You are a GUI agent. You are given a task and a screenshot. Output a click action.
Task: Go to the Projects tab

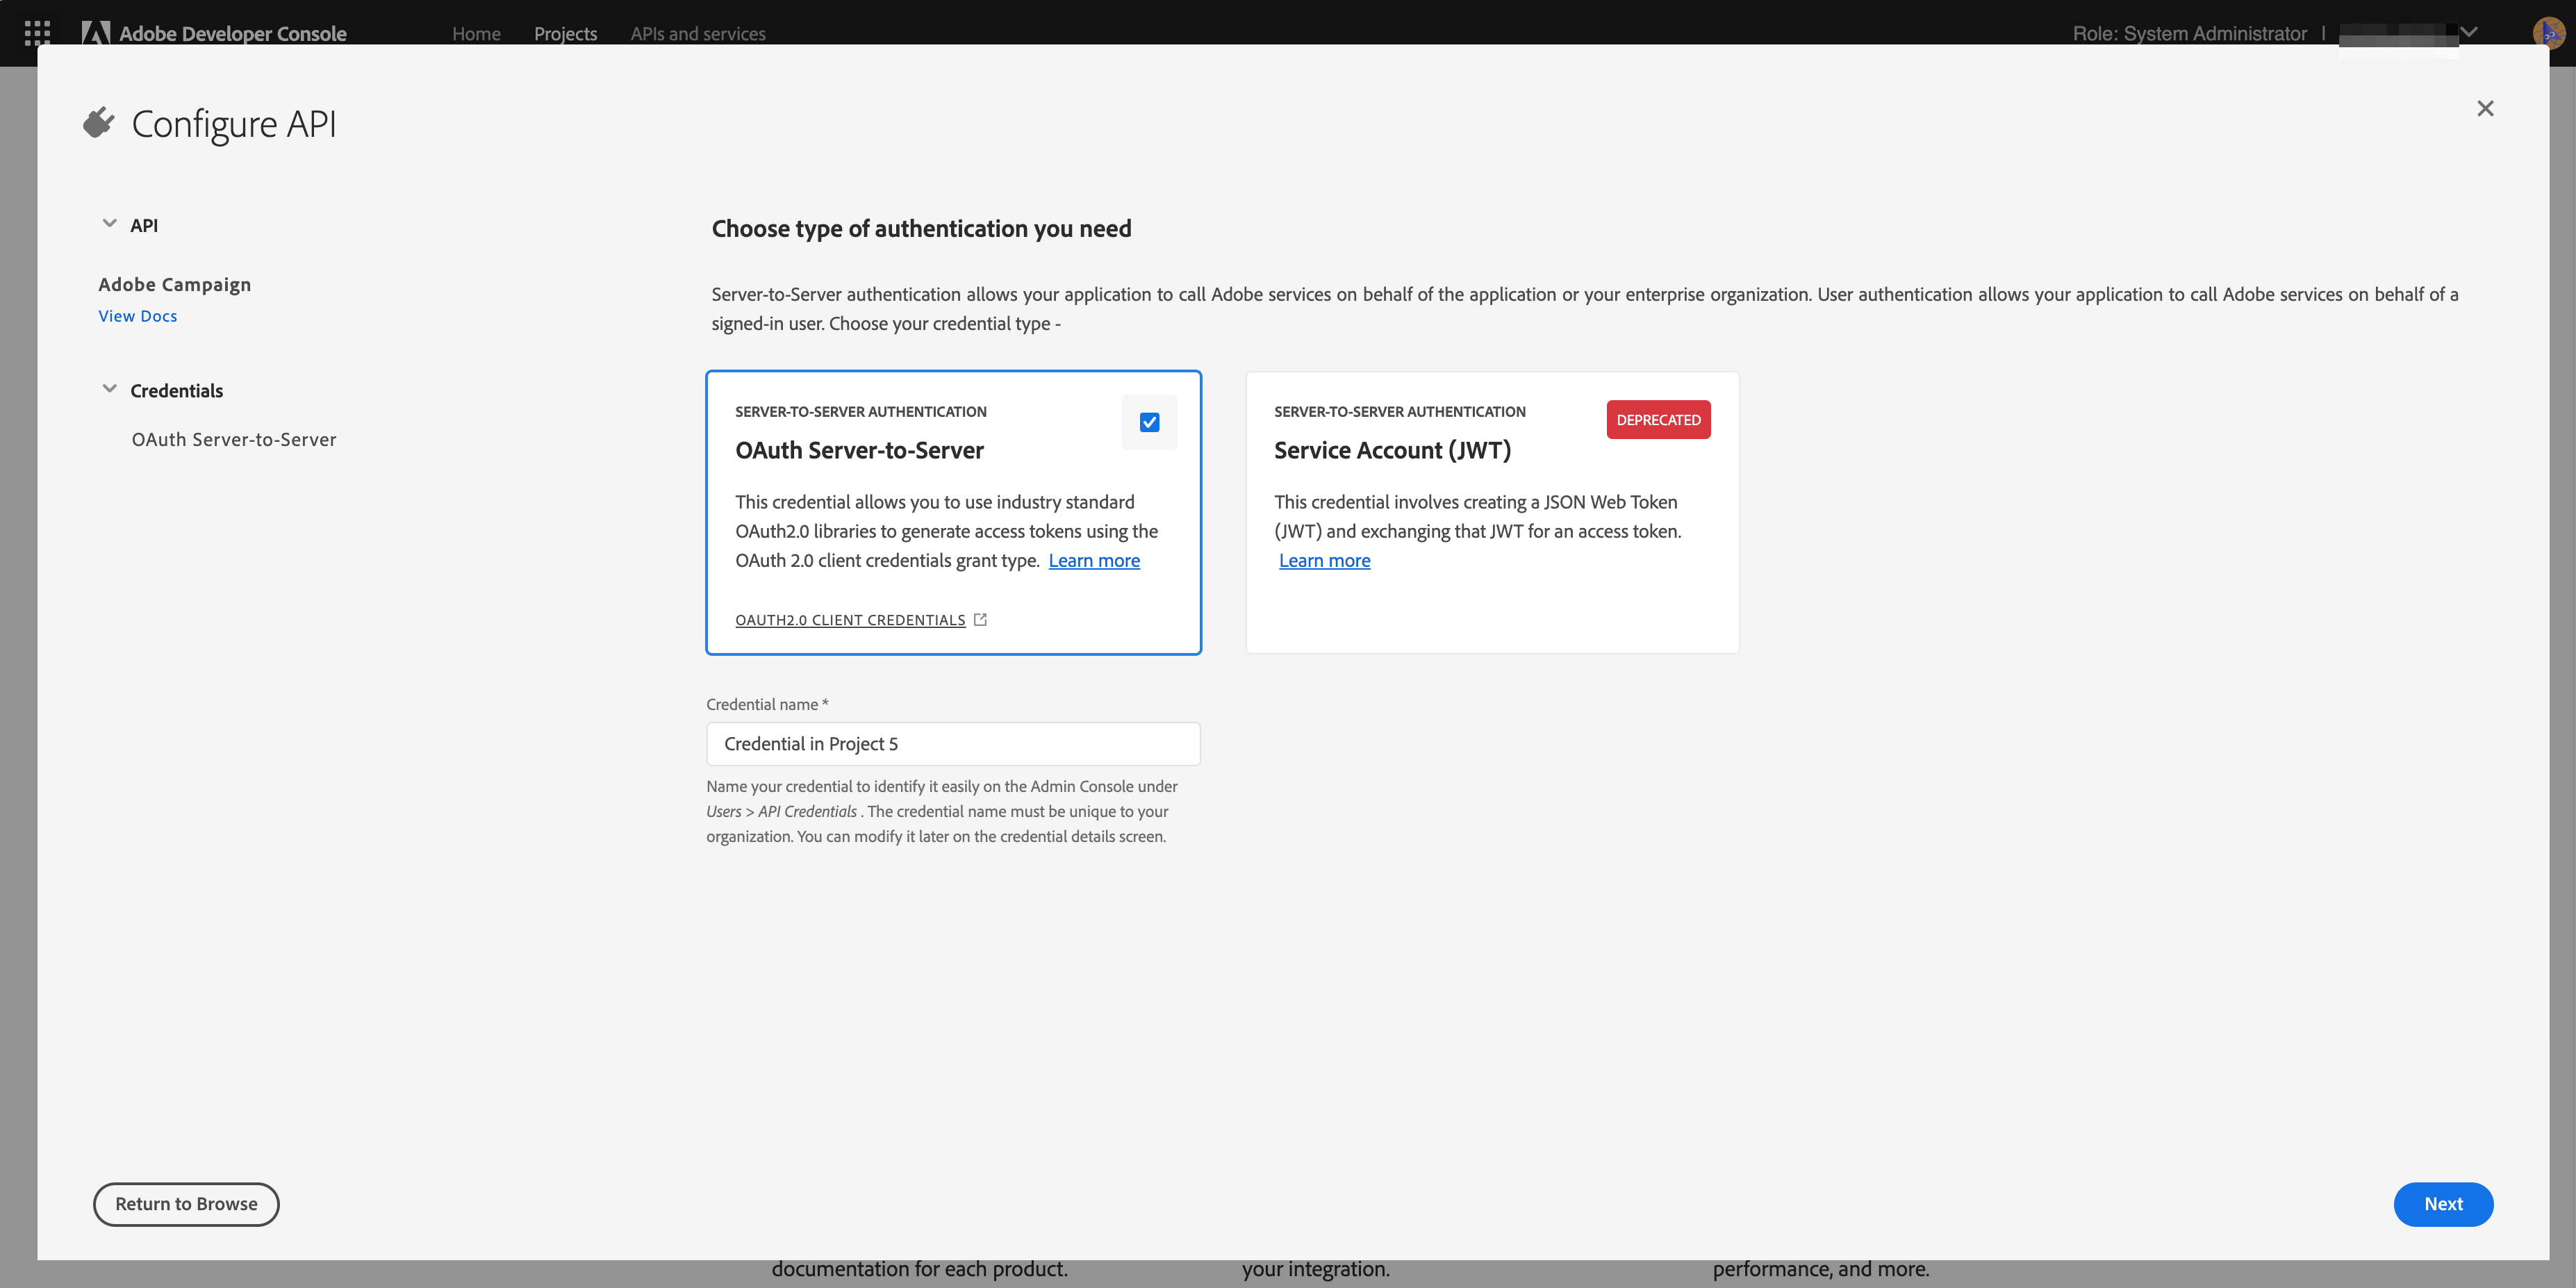click(565, 33)
